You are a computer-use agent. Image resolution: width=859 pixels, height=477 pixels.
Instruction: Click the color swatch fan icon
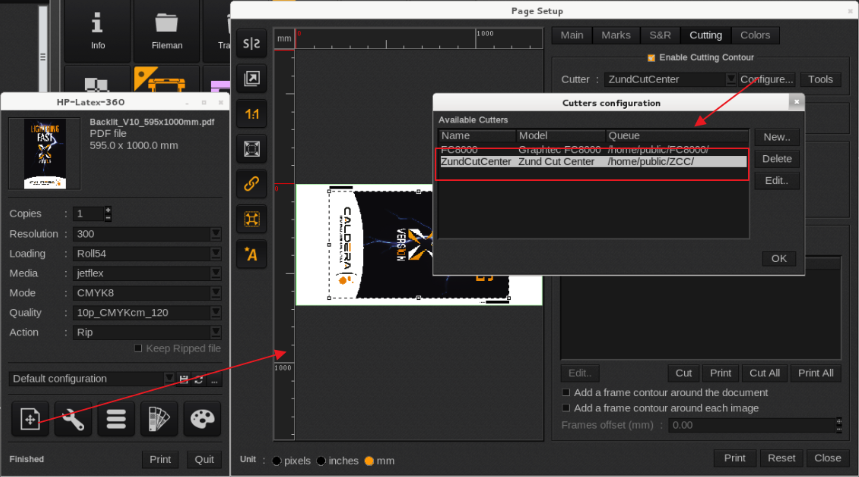[159, 420]
